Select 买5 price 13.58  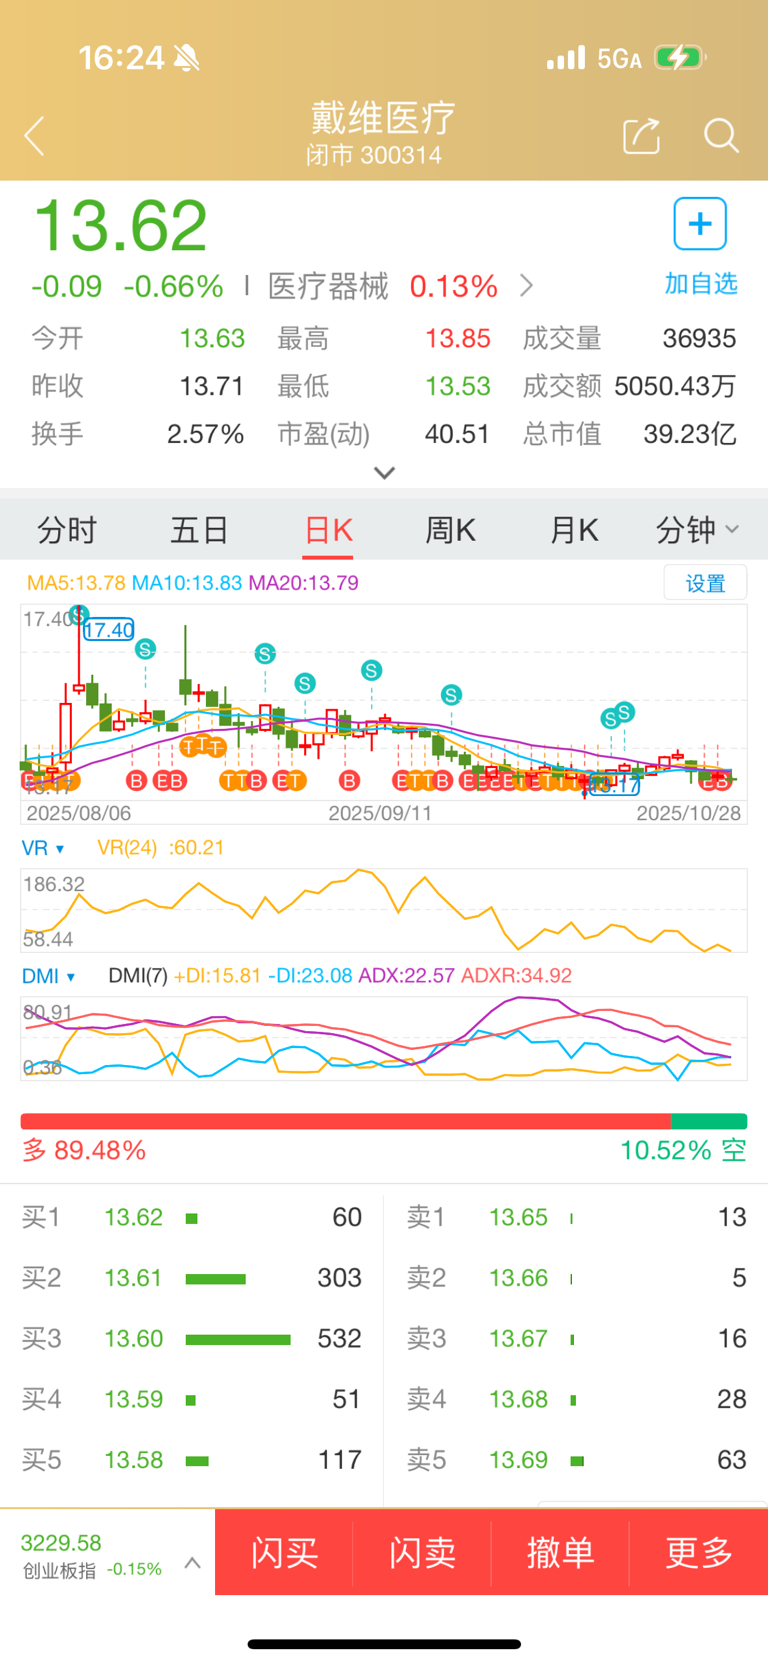[133, 1460]
